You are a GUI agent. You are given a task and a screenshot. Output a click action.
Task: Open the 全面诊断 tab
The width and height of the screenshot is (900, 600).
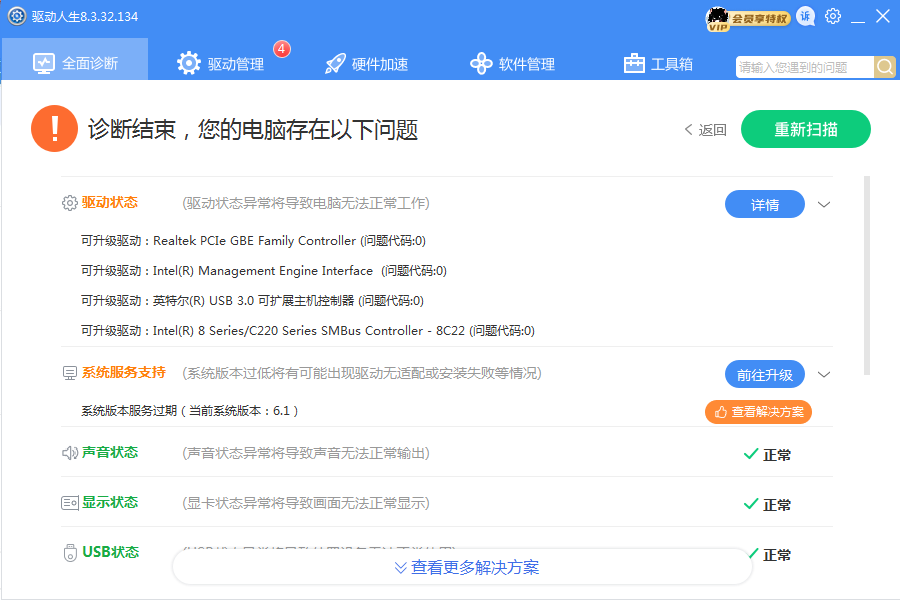pyautogui.click(x=75, y=59)
